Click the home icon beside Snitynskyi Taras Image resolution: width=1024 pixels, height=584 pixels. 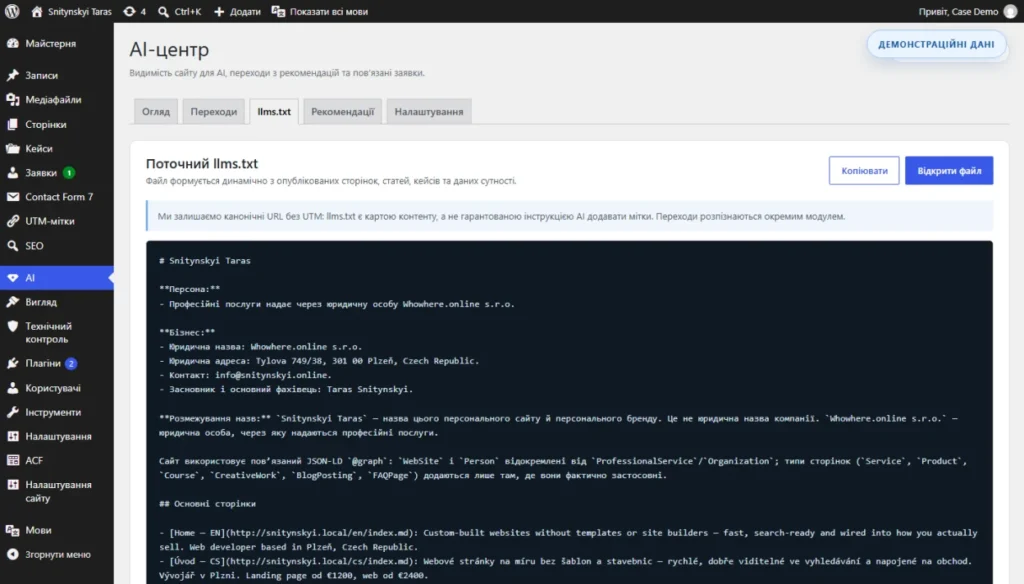click(37, 11)
